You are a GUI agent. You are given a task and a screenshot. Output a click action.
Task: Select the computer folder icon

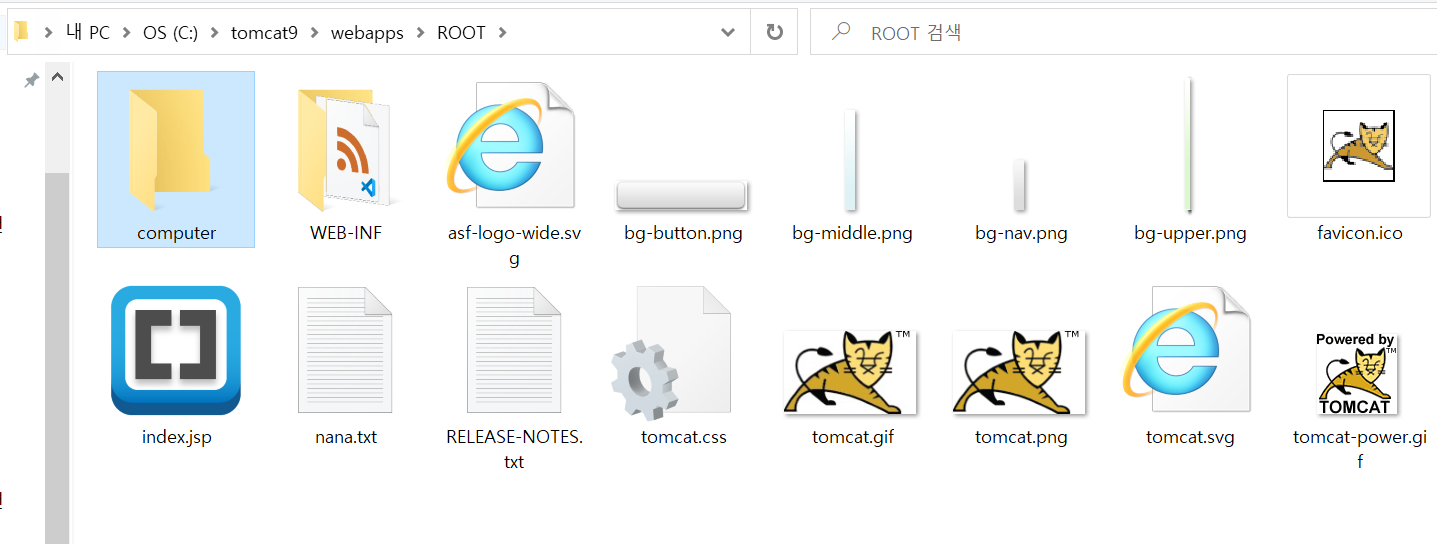pos(168,150)
